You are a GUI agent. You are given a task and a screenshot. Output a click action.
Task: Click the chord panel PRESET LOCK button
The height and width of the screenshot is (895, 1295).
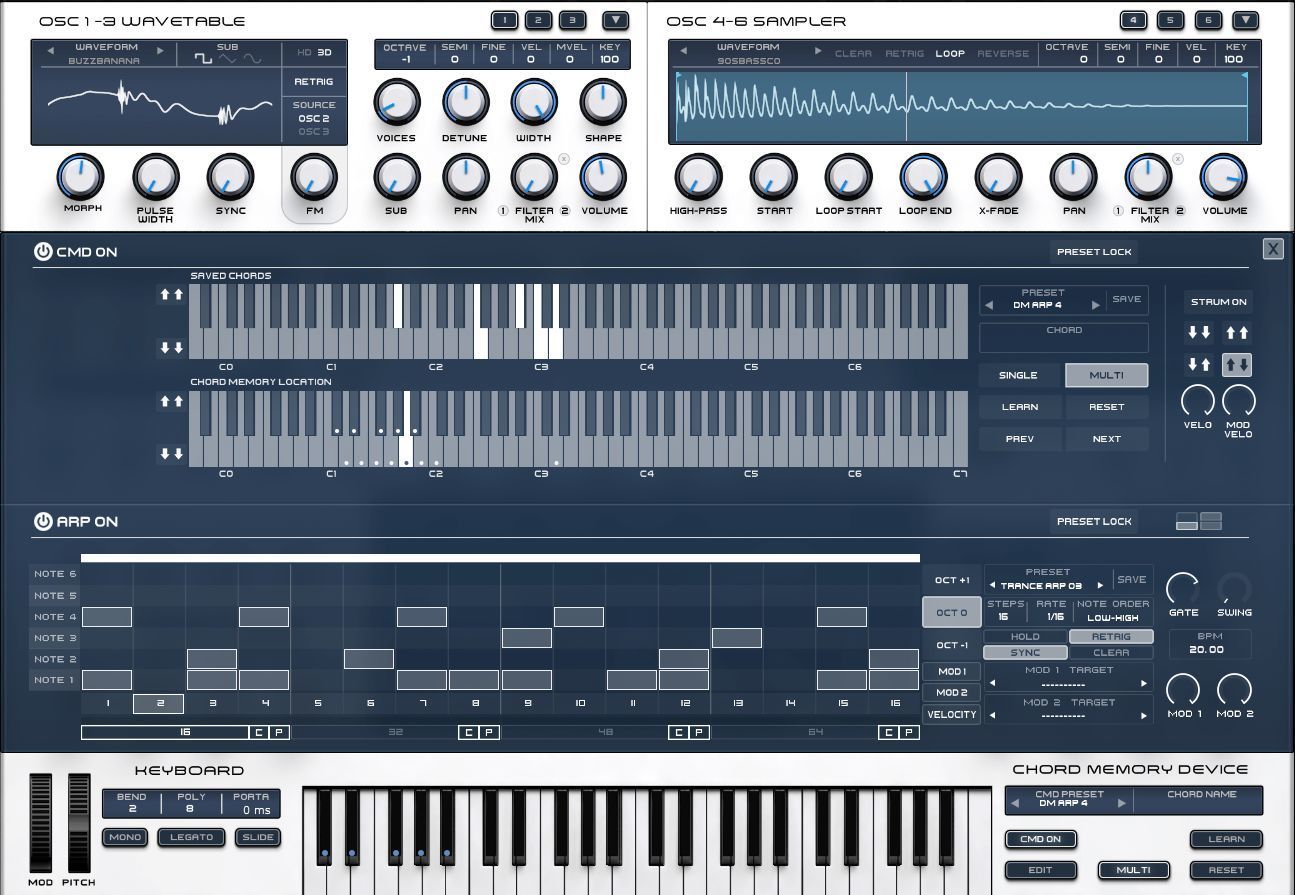pyautogui.click(x=1094, y=252)
